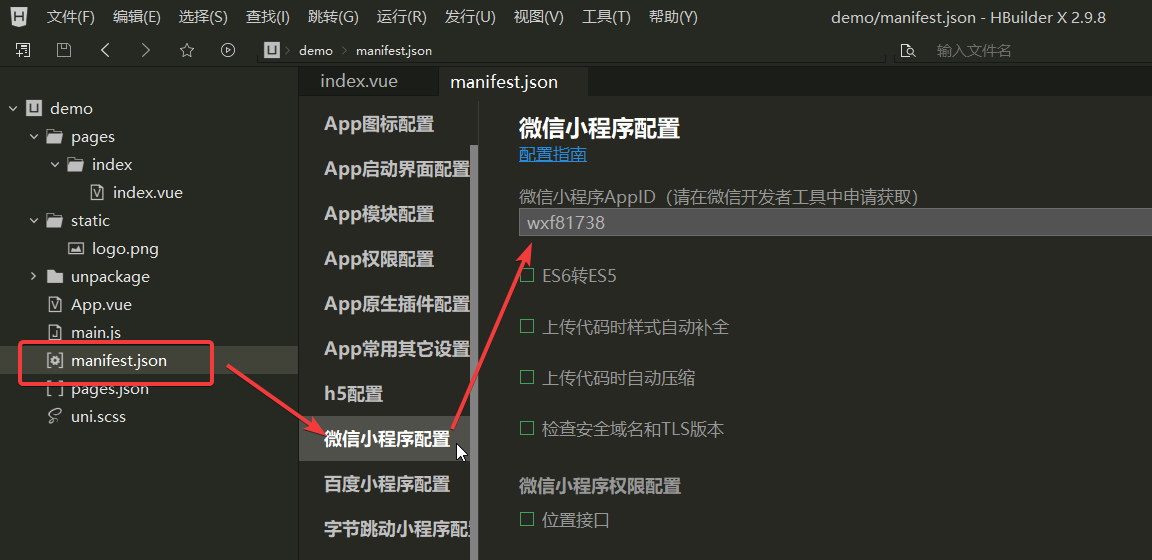Expand the unpackage folder chevron

pos(34,276)
